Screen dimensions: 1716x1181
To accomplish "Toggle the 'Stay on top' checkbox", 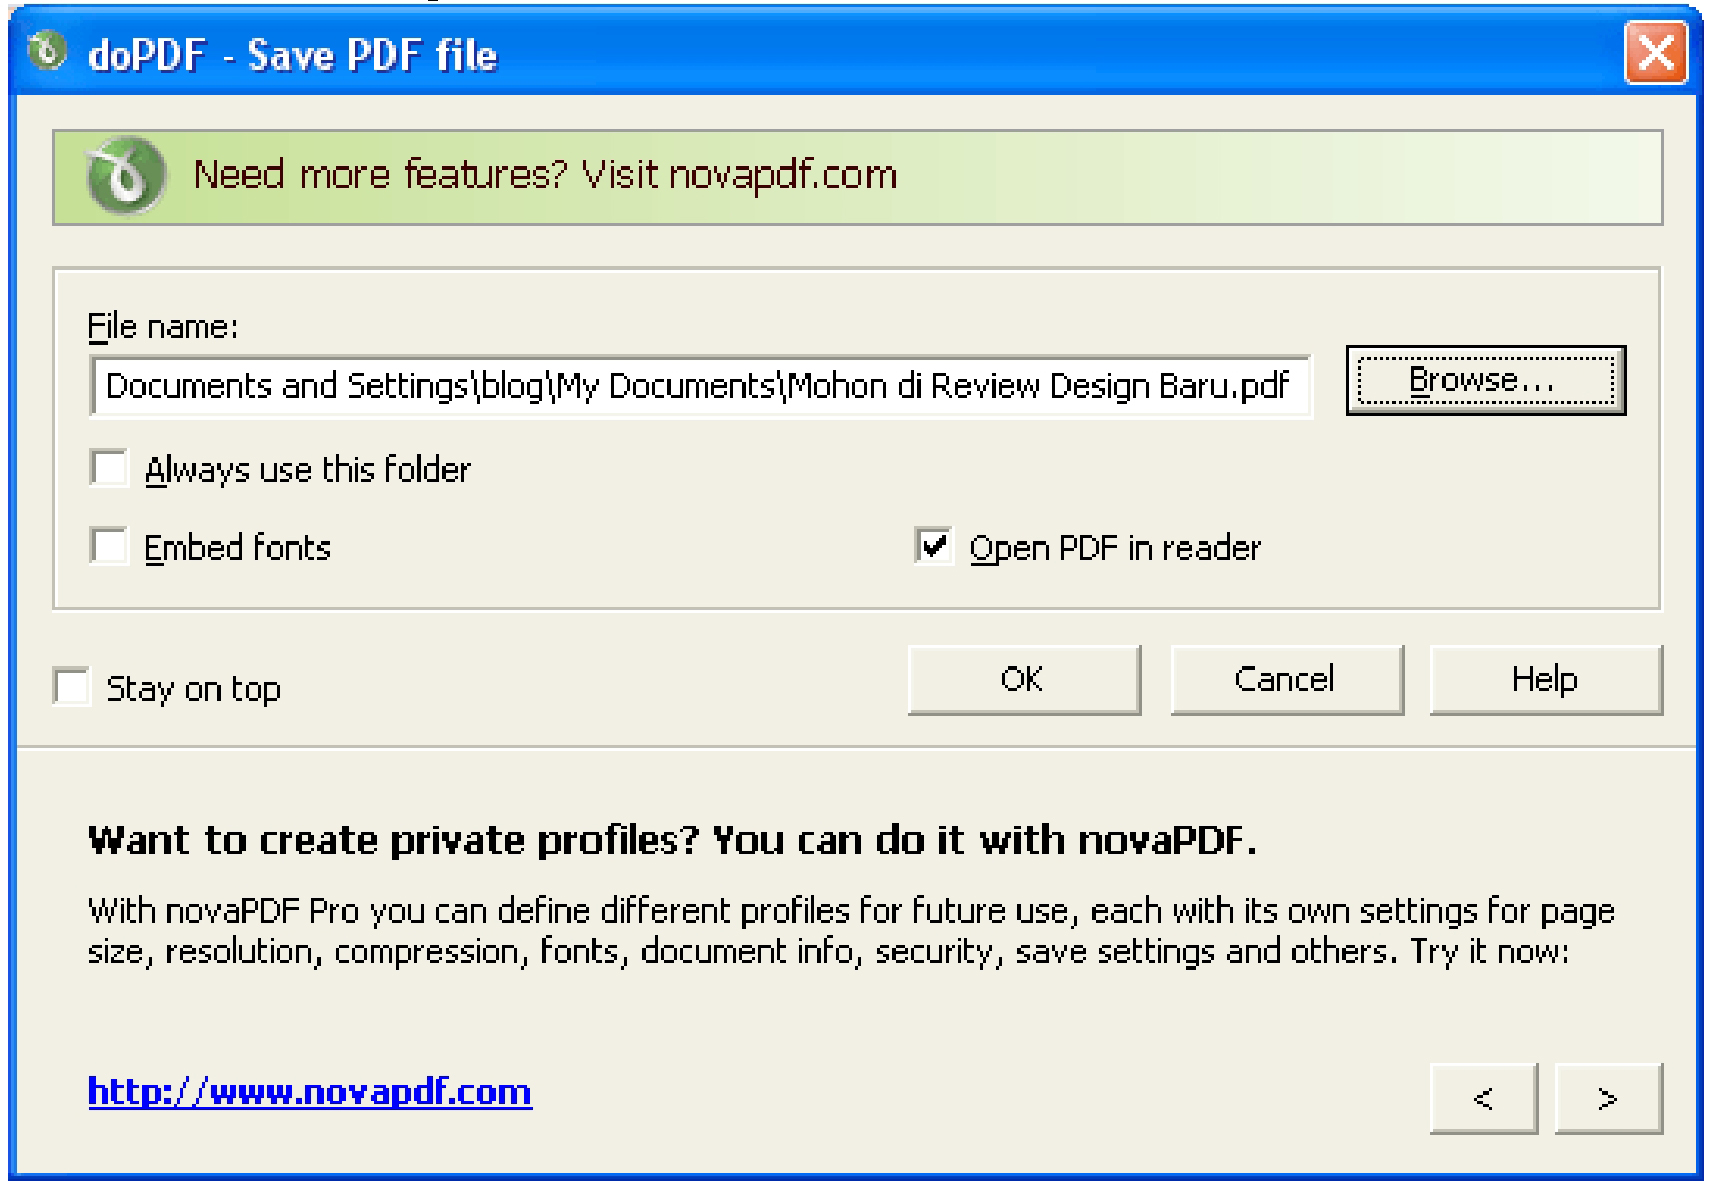I will click(x=71, y=687).
